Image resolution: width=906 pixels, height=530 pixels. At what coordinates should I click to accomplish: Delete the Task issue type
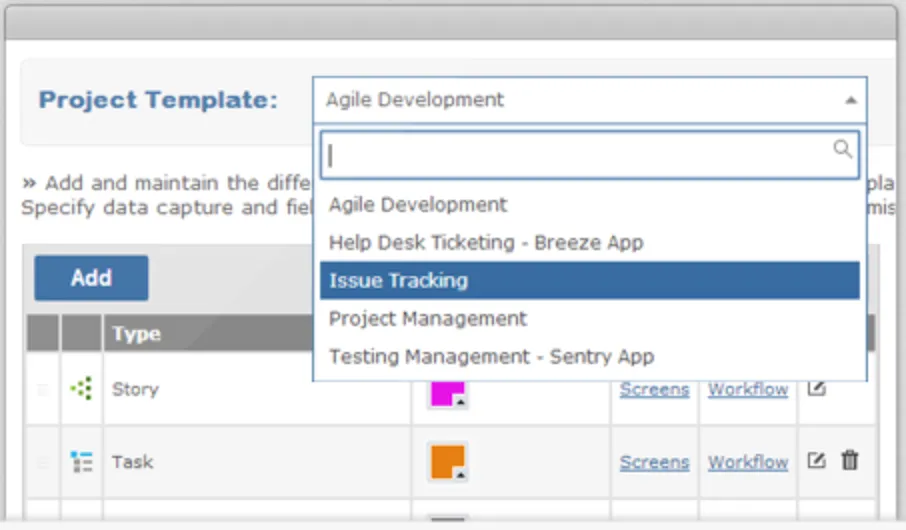point(850,461)
